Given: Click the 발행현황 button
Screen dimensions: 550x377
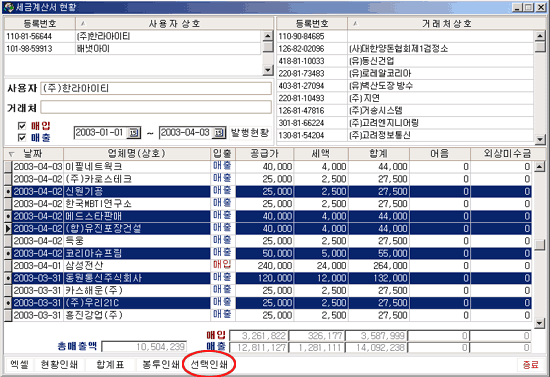Looking at the screenshot, I should pos(250,133).
